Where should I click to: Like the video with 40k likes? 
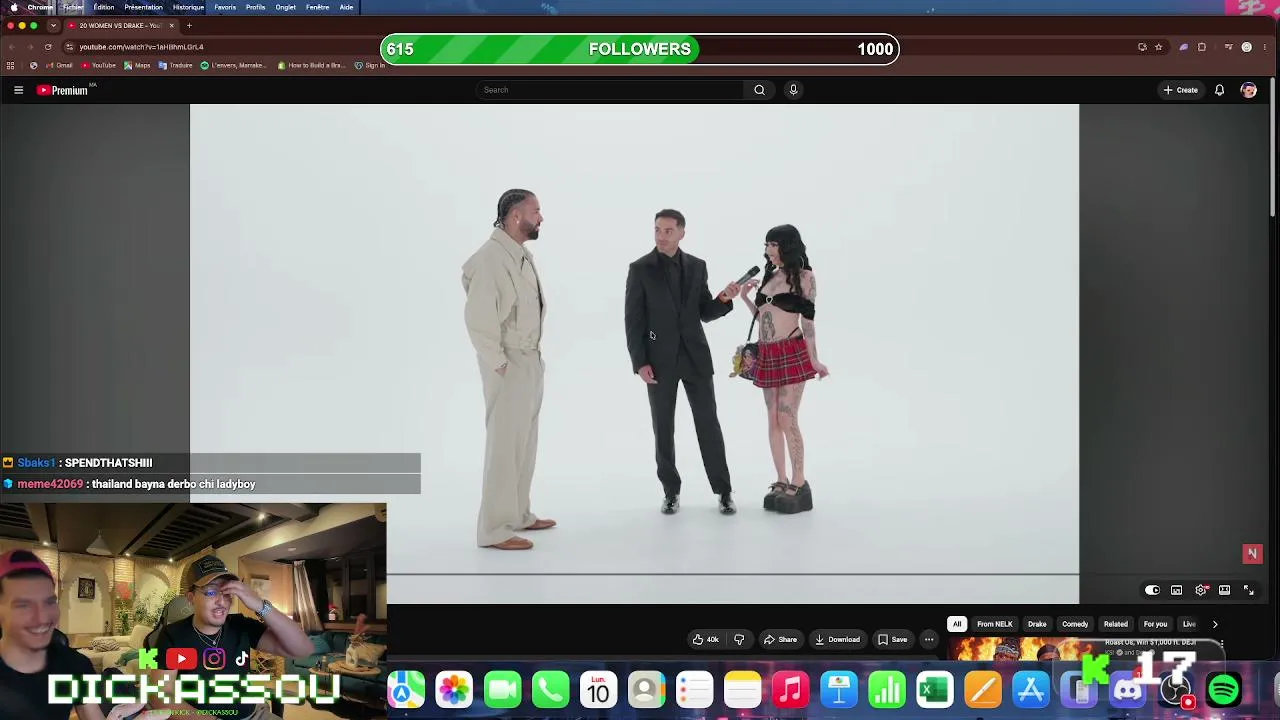pyautogui.click(x=705, y=640)
